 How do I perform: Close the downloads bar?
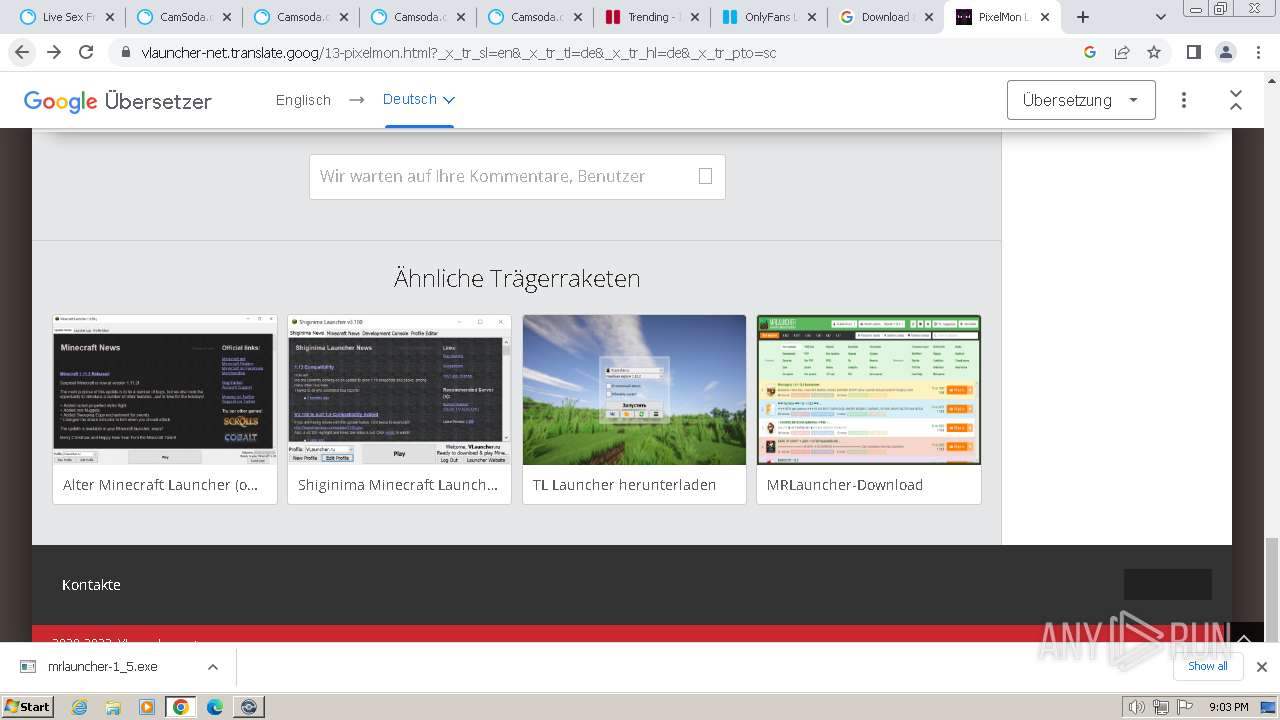pyautogui.click(x=1261, y=667)
